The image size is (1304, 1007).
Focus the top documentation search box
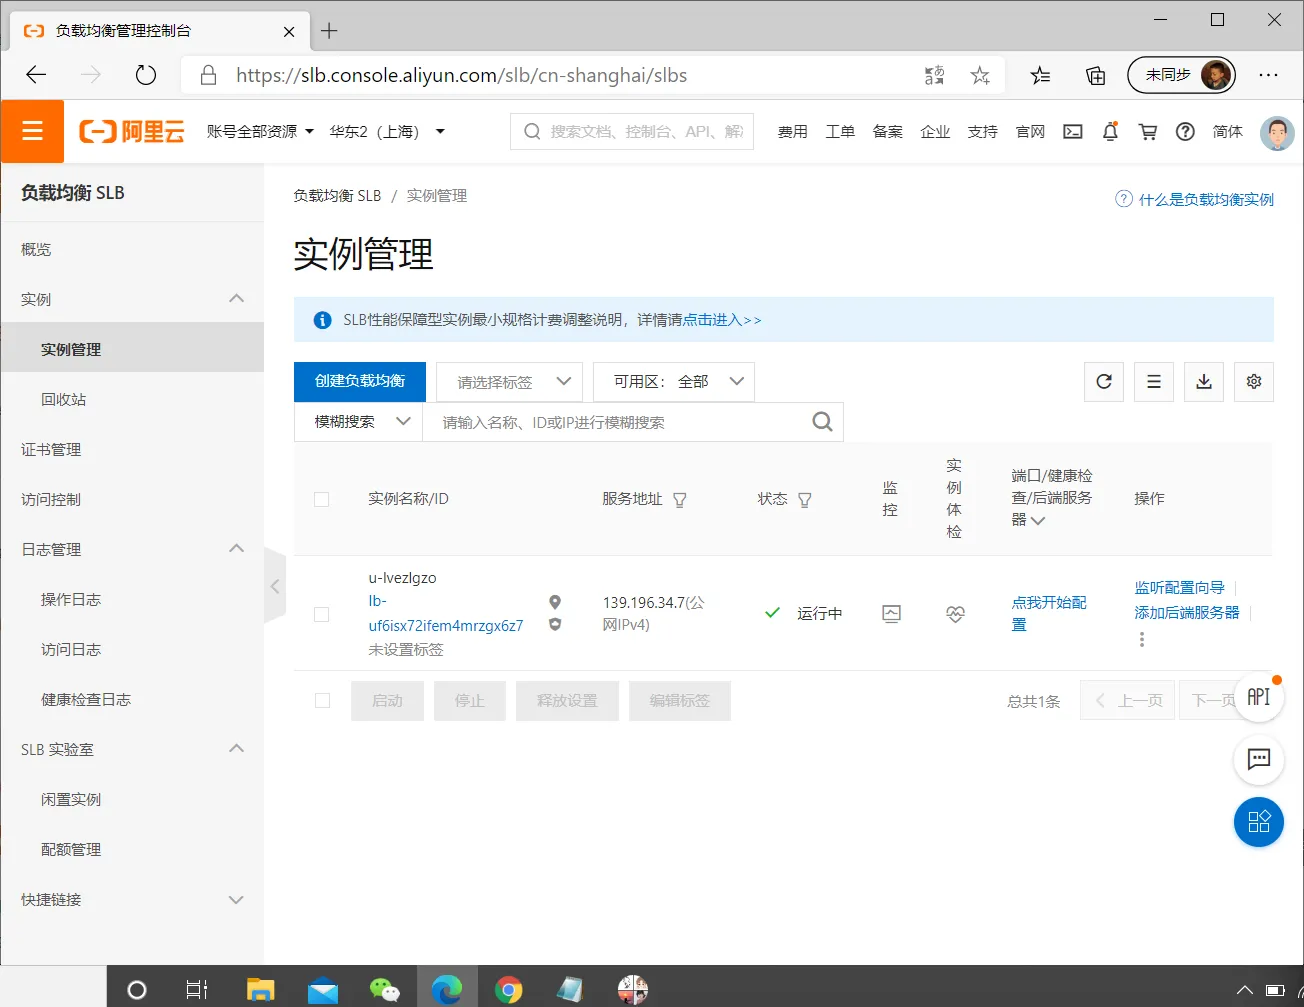tap(632, 131)
